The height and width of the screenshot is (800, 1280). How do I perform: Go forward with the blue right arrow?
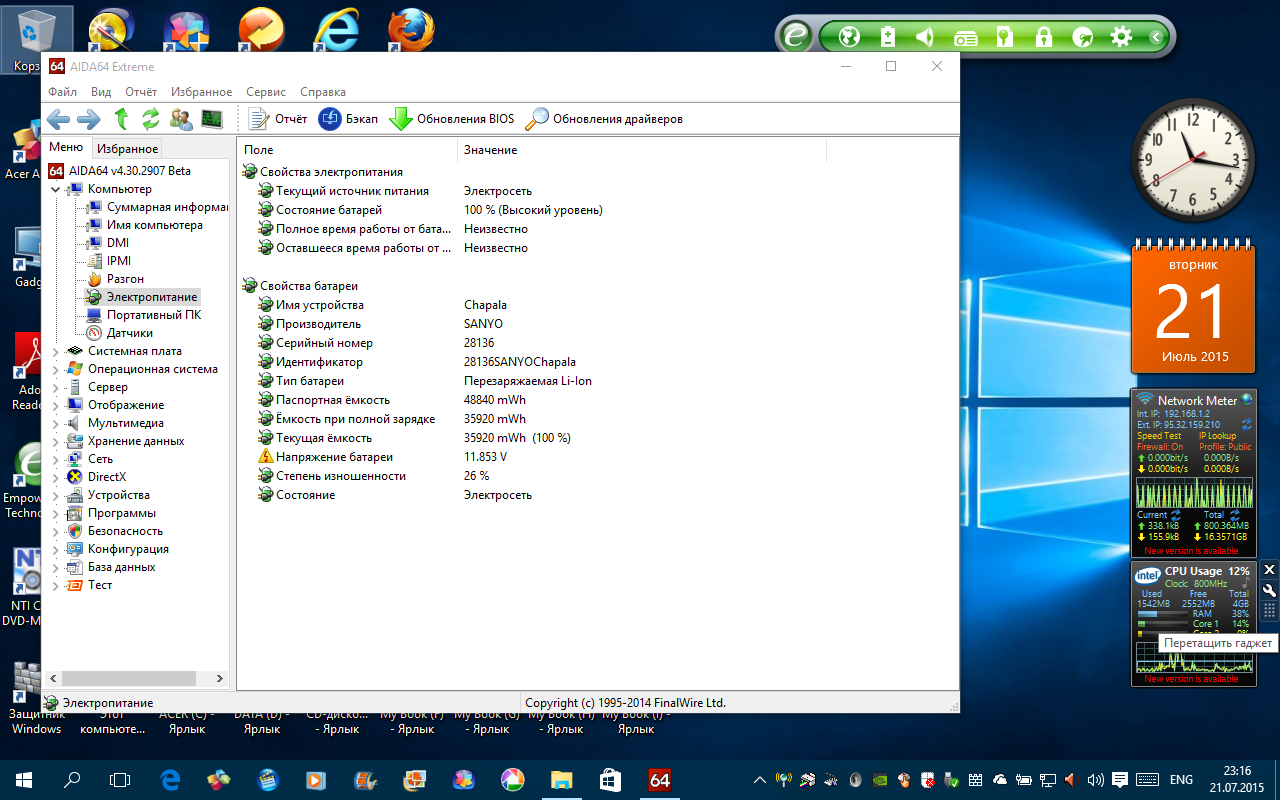(x=89, y=119)
